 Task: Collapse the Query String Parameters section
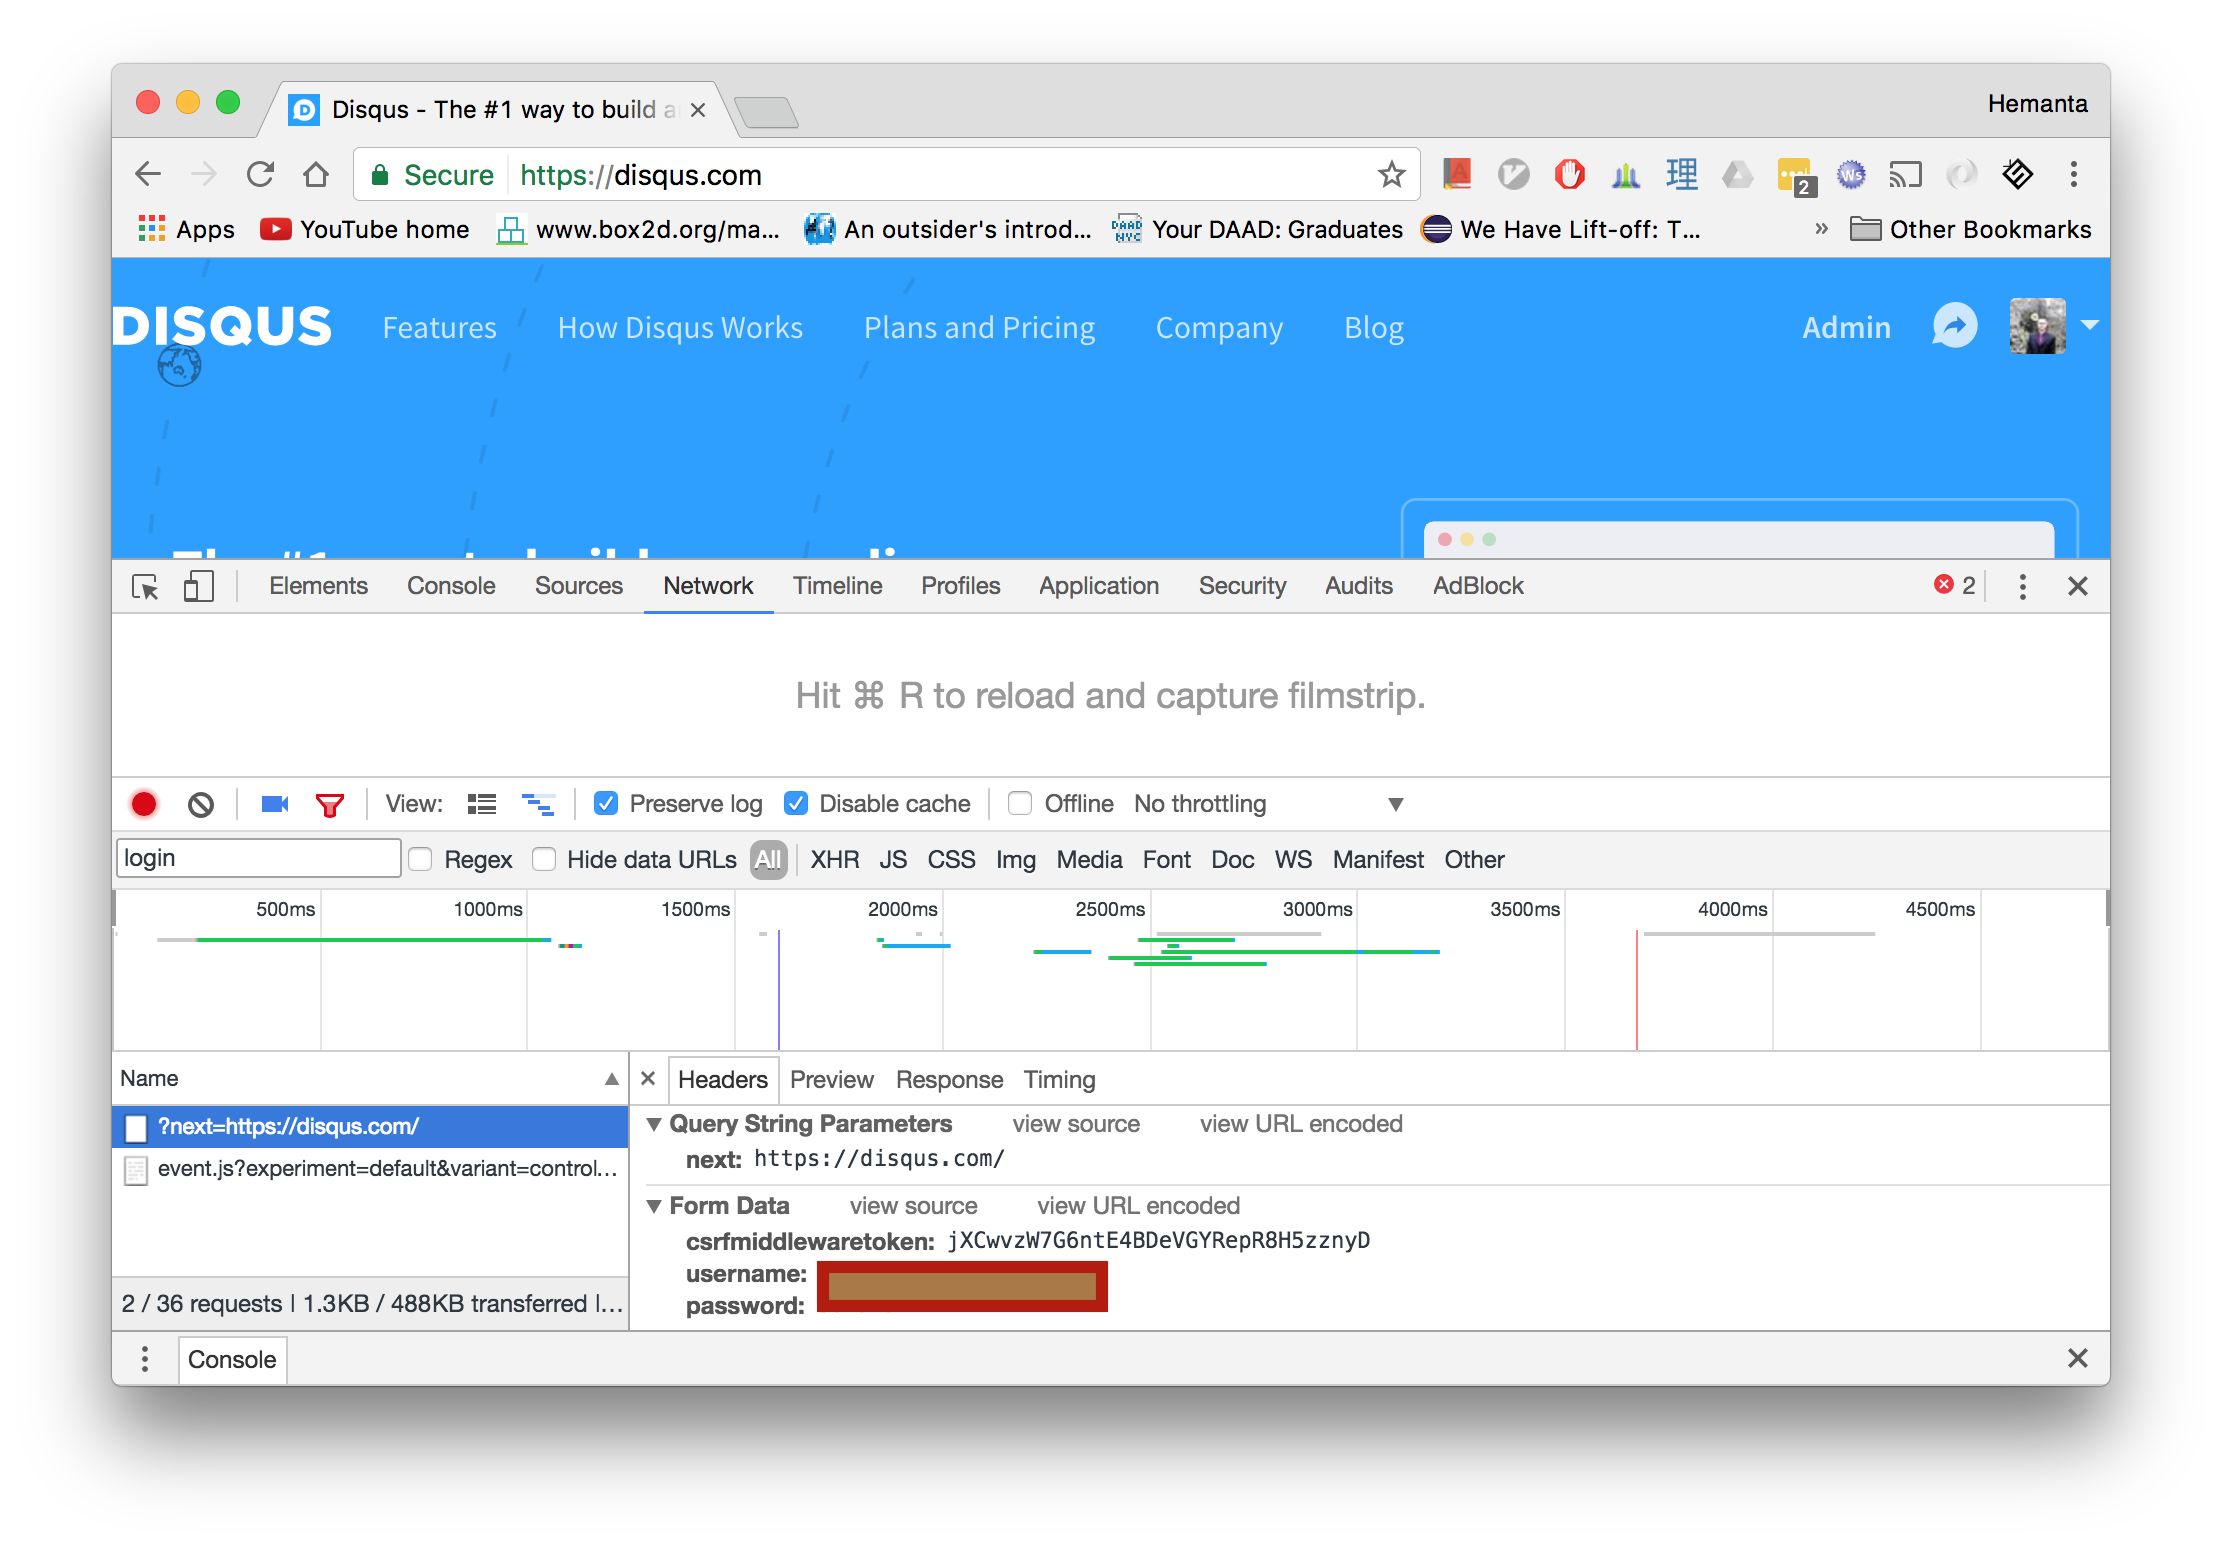(x=653, y=1124)
